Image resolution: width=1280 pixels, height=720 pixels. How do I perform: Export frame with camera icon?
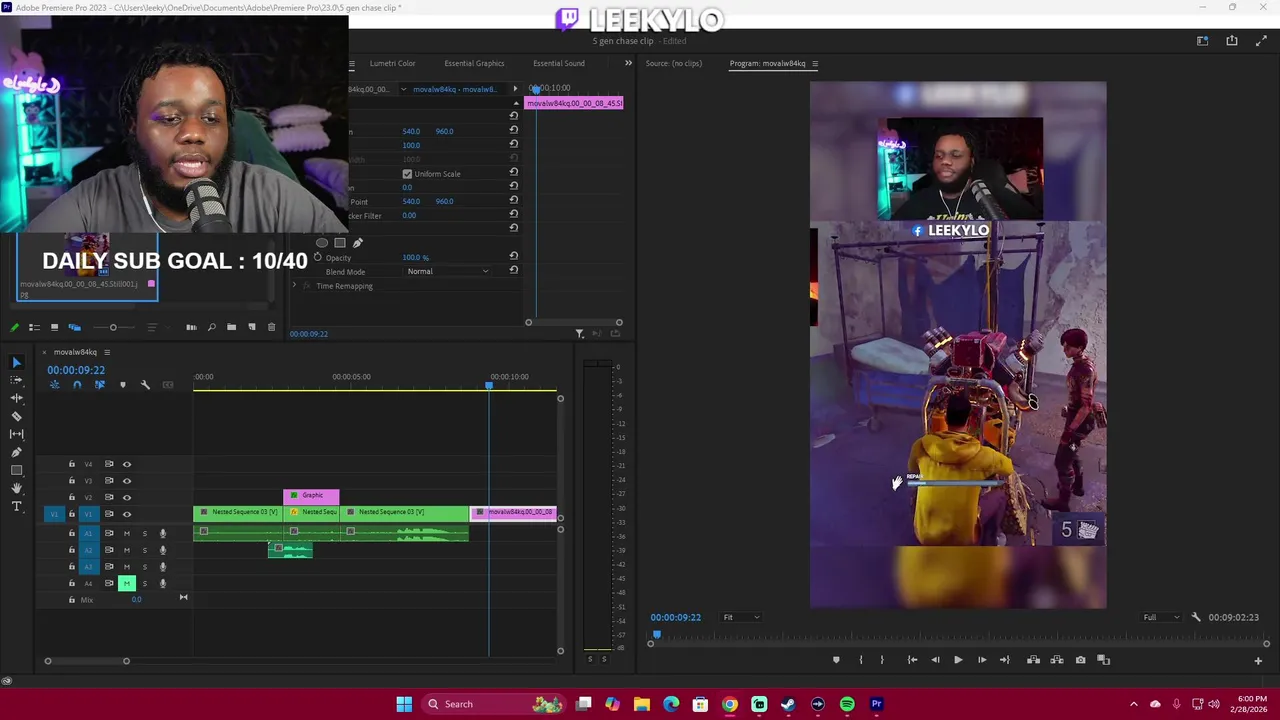[1080, 660]
